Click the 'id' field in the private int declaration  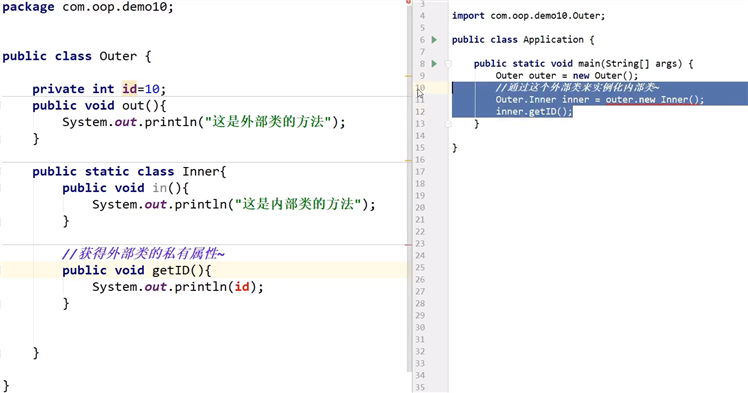[129, 89]
